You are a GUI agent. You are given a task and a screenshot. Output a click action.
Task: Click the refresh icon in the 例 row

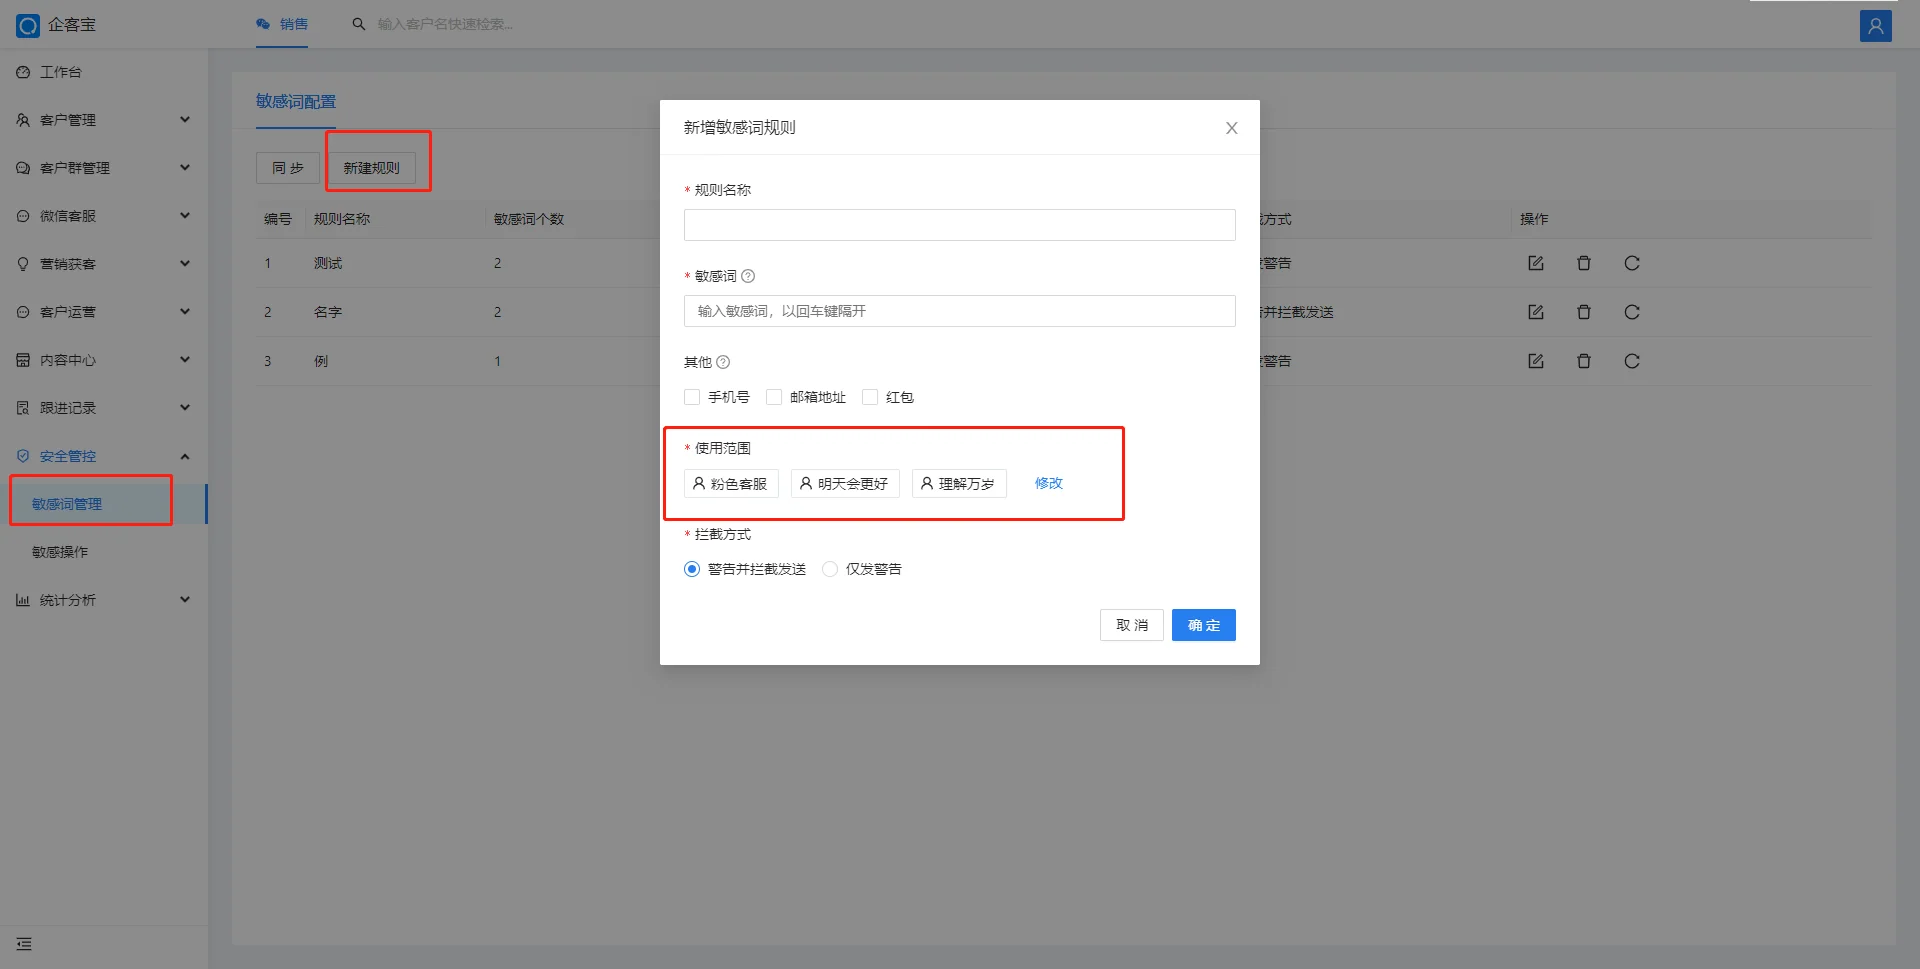point(1632,361)
